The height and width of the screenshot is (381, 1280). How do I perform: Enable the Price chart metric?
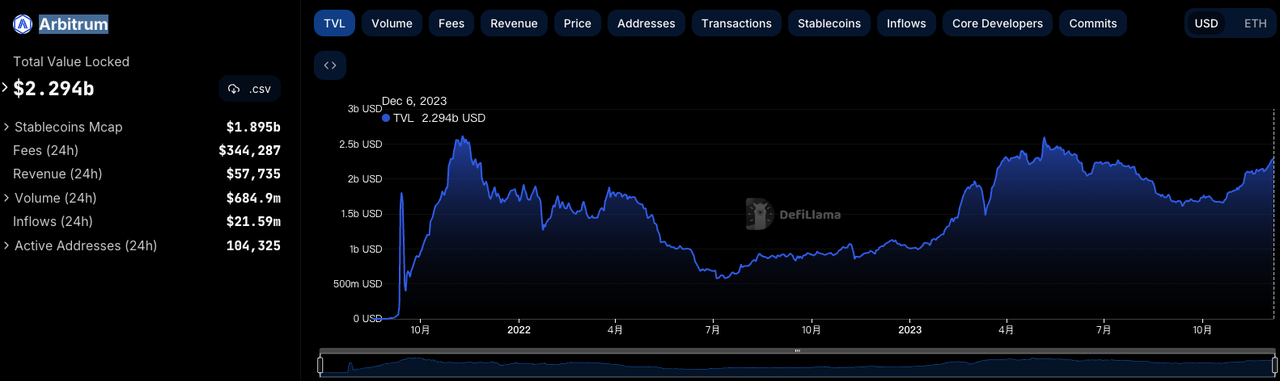tap(577, 23)
